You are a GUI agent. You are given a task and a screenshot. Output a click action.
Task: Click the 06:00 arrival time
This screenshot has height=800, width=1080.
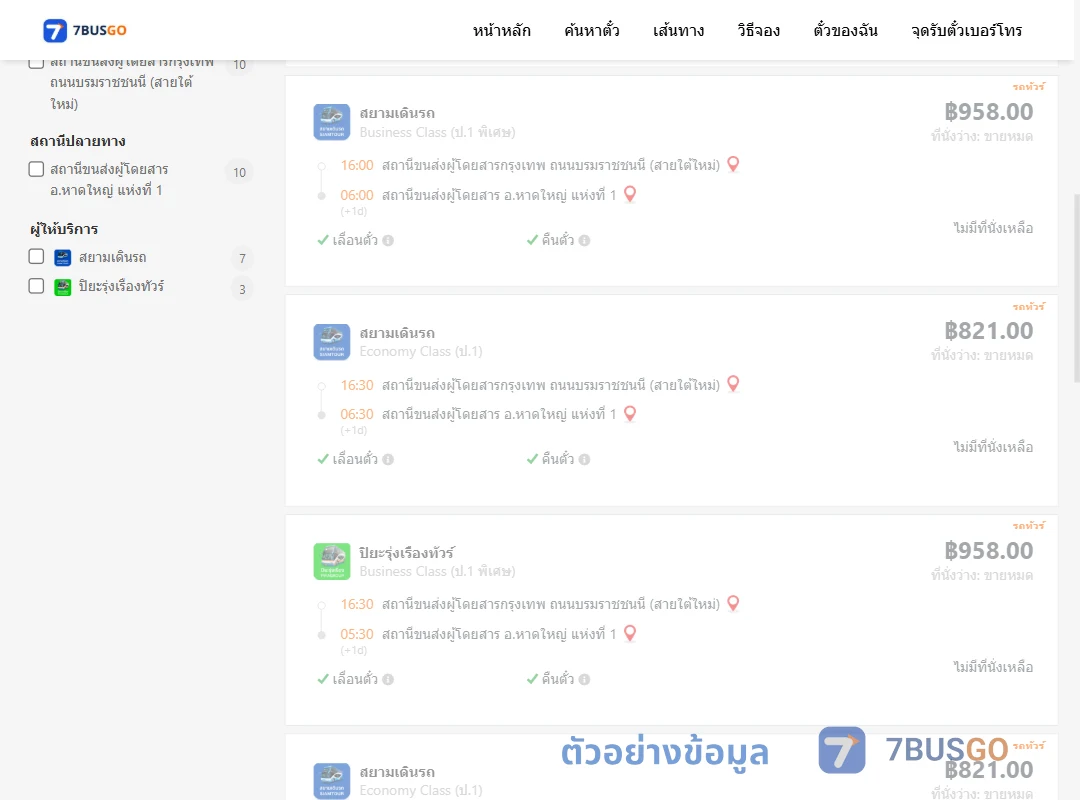click(357, 195)
